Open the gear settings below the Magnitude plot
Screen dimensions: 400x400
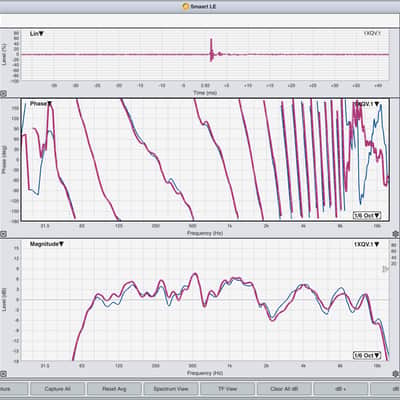coord(396,373)
